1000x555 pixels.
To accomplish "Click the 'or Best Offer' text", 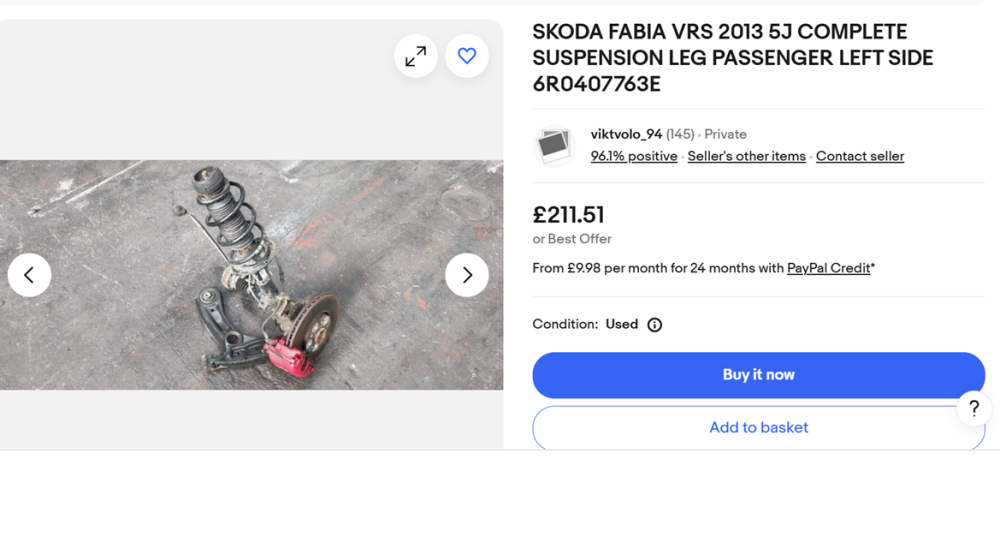I will (572, 239).
